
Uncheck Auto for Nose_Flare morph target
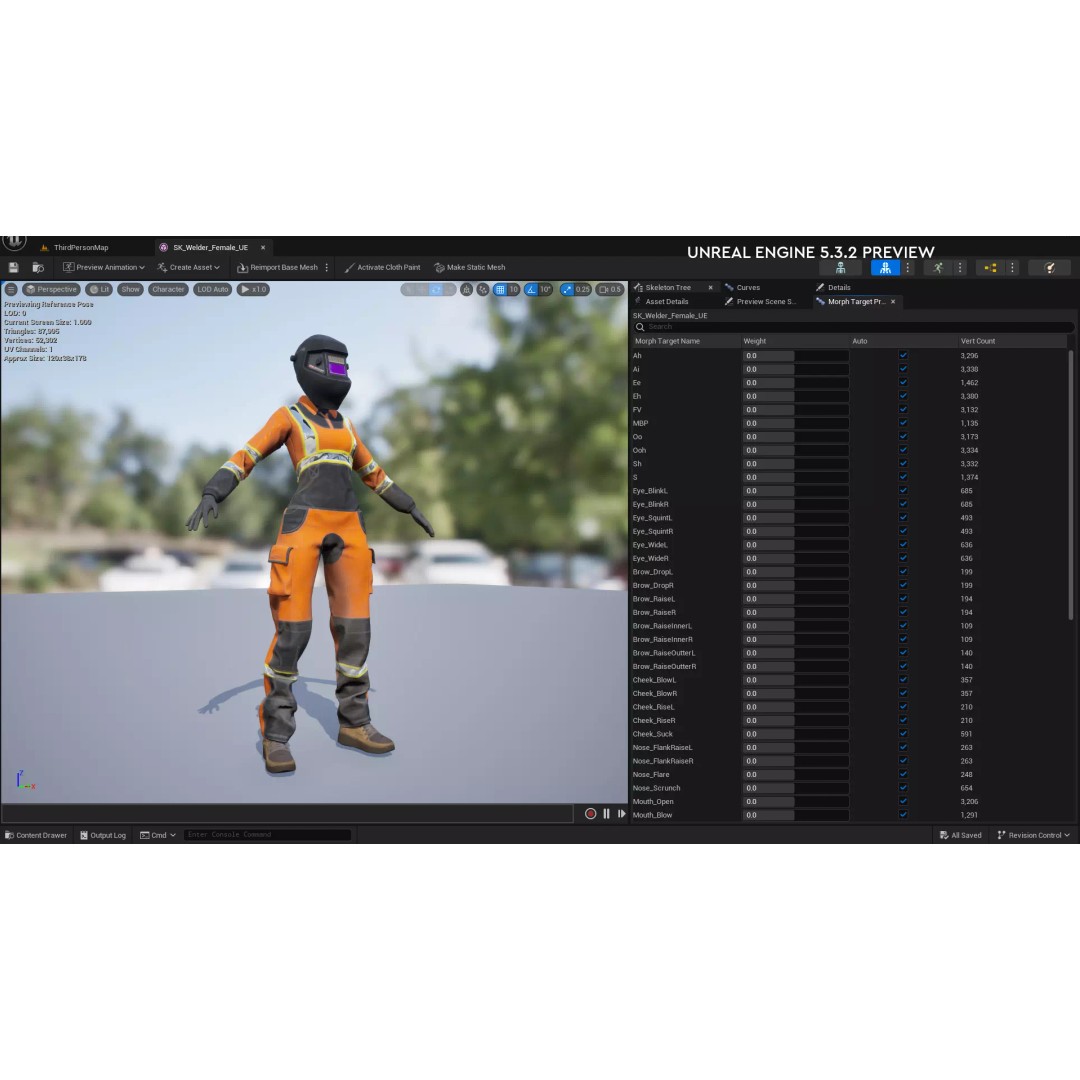pyautogui.click(x=903, y=774)
